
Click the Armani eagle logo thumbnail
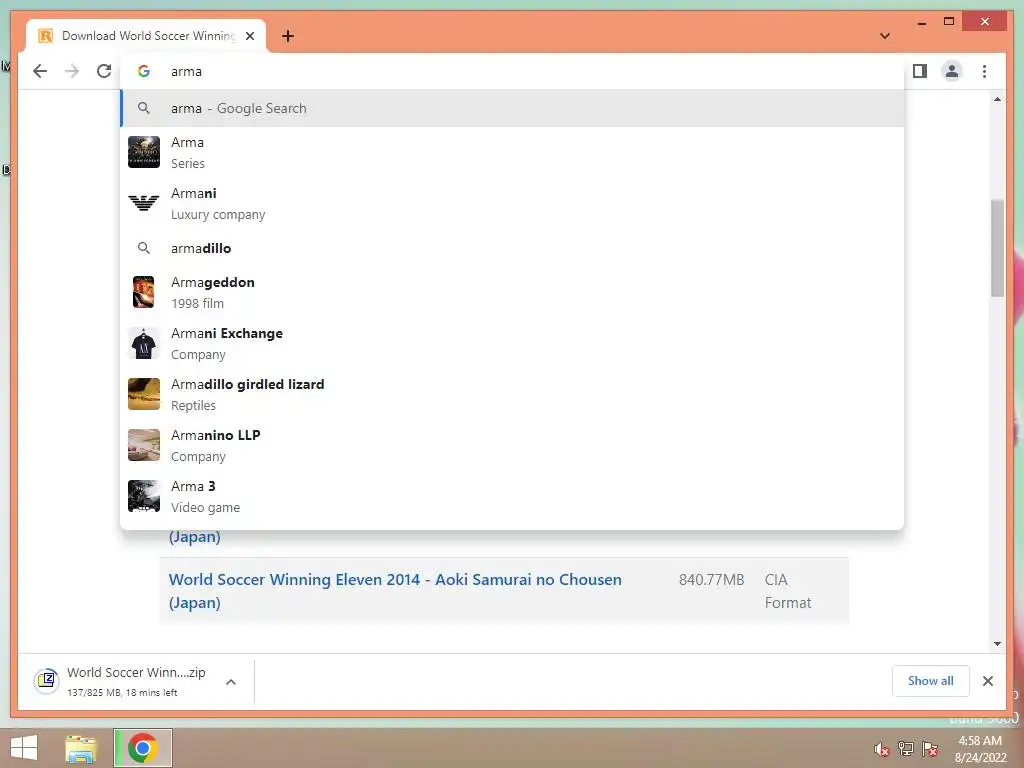(144, 203)
